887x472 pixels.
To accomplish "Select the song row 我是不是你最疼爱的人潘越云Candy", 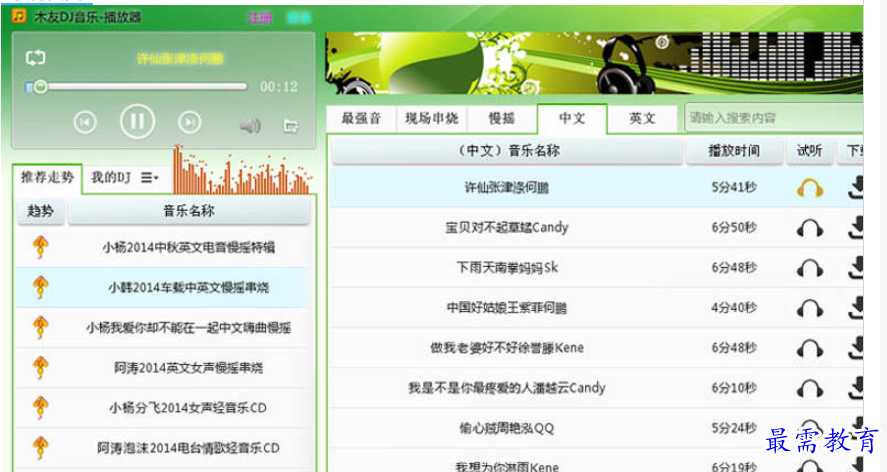I will click(597, 388).
